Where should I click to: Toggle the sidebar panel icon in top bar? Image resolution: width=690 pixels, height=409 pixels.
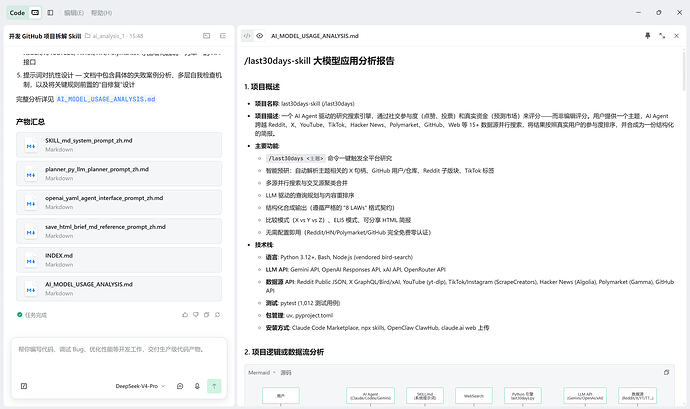pos(50,13)
